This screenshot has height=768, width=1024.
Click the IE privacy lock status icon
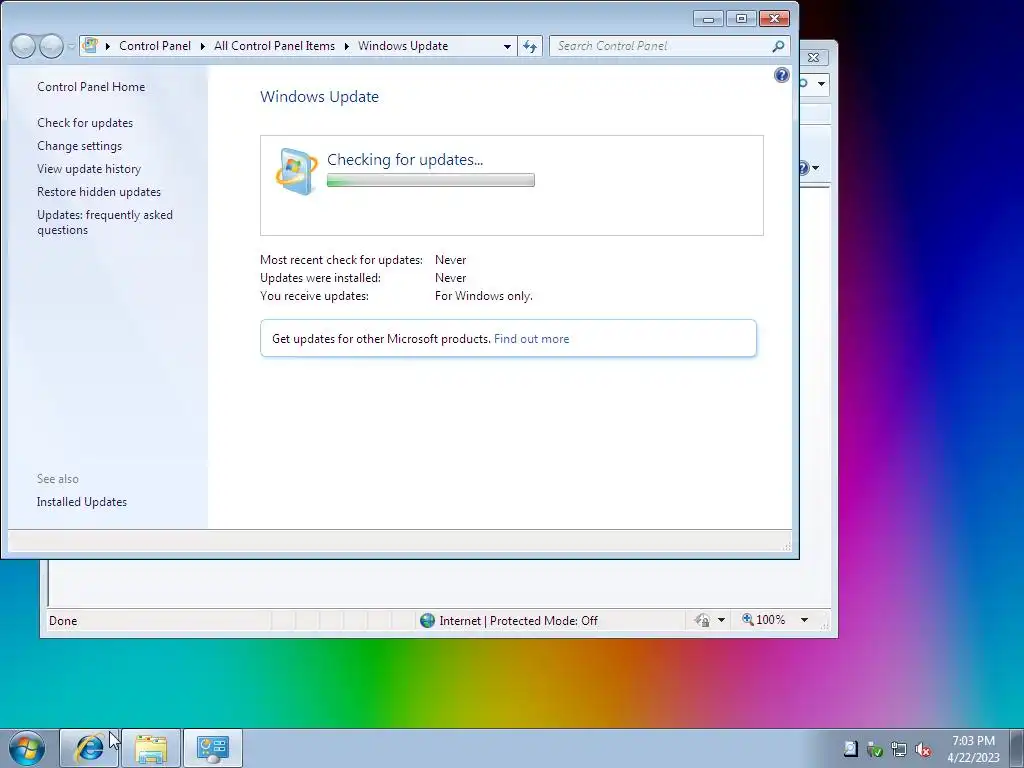(x=702, y=620)
